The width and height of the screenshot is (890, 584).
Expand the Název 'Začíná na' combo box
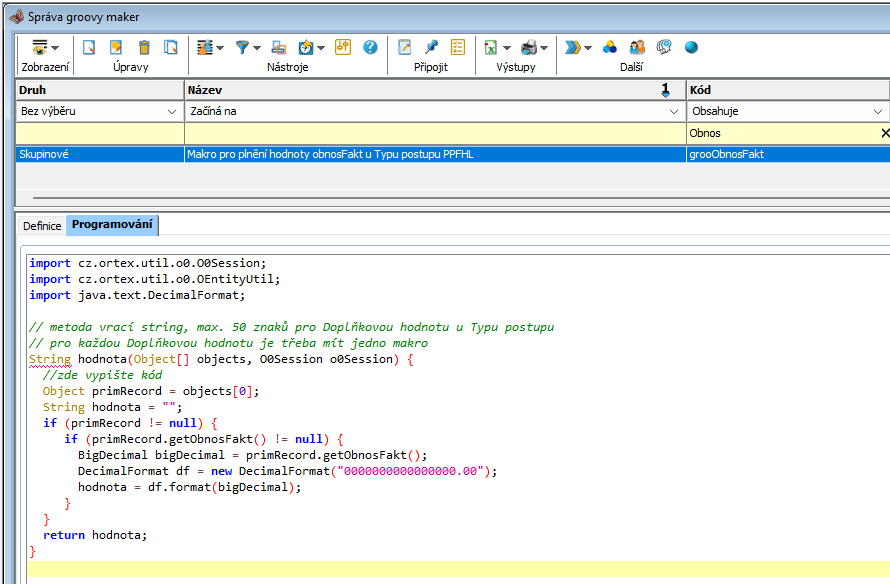[x=674, y=112]
